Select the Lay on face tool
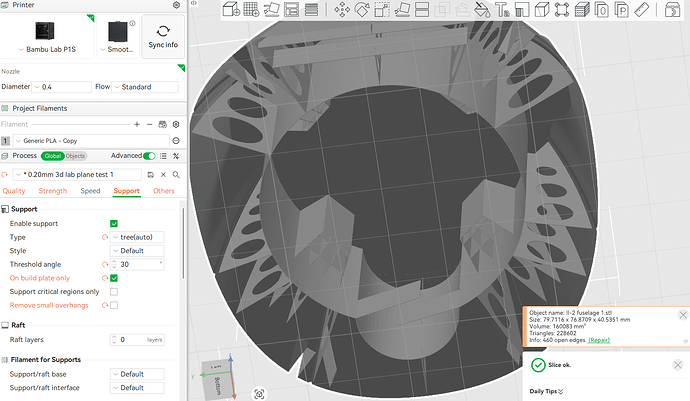 click(402, 9)
